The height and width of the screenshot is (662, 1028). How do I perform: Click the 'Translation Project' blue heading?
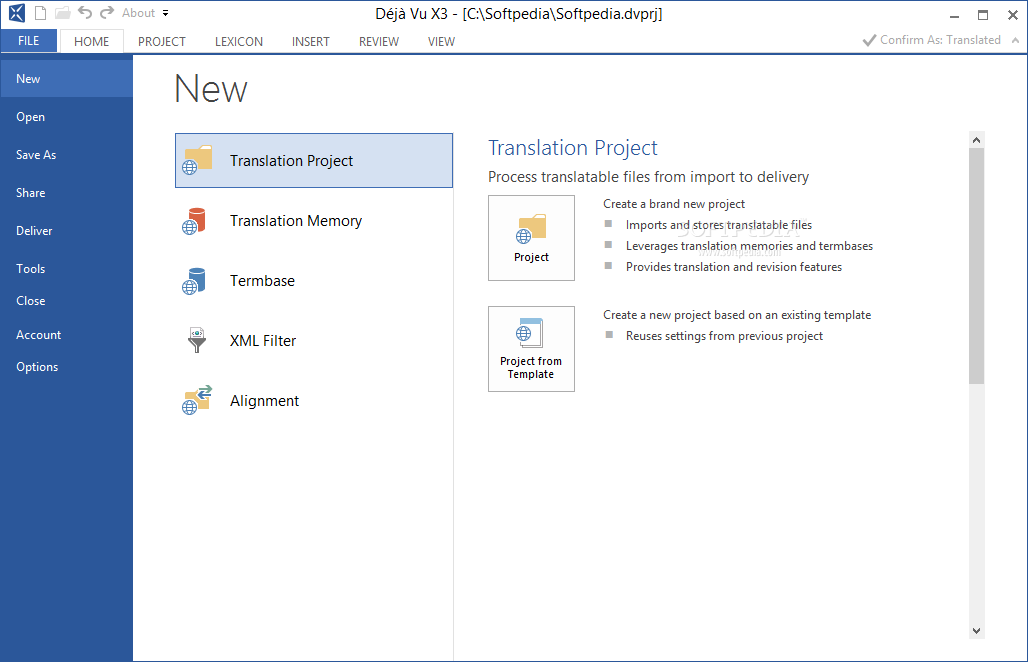coord(572,148)
